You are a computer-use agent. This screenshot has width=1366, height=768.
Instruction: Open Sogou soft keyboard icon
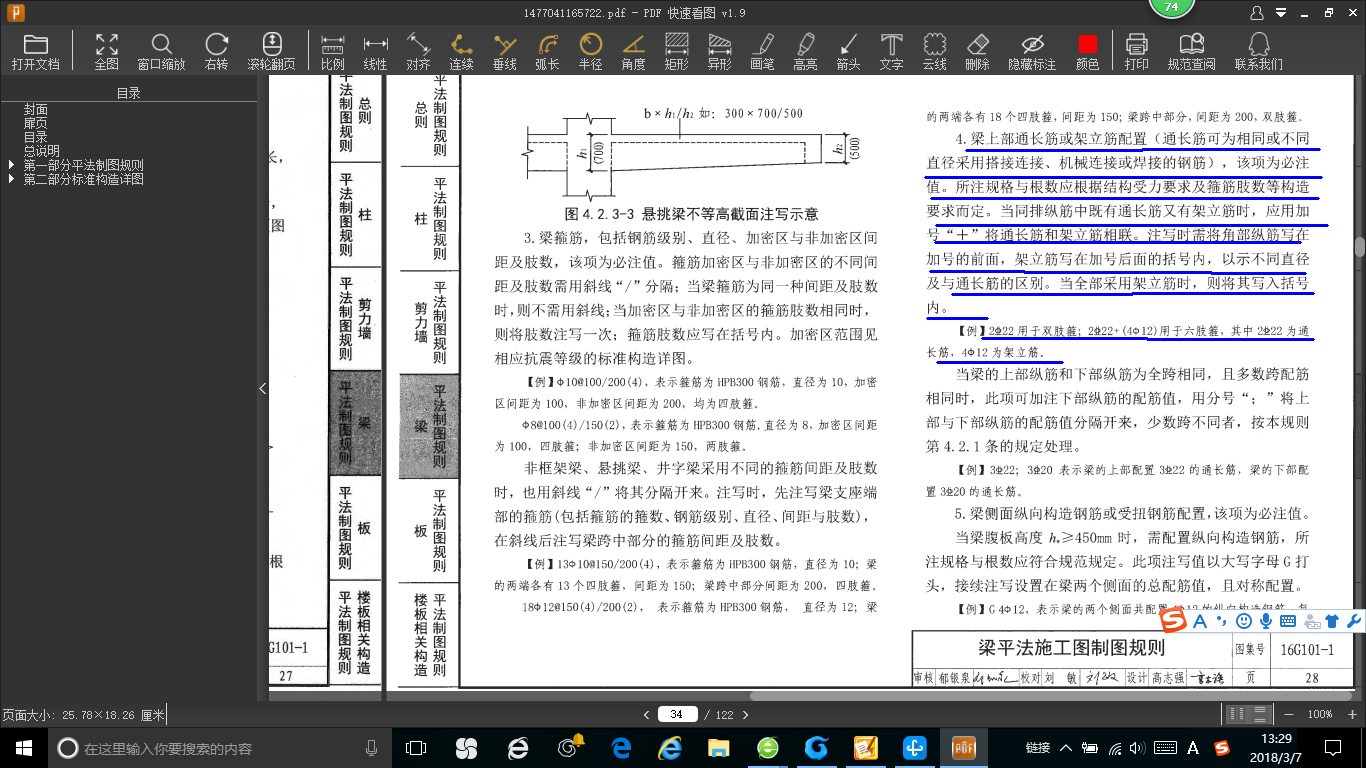point(1288,621)
